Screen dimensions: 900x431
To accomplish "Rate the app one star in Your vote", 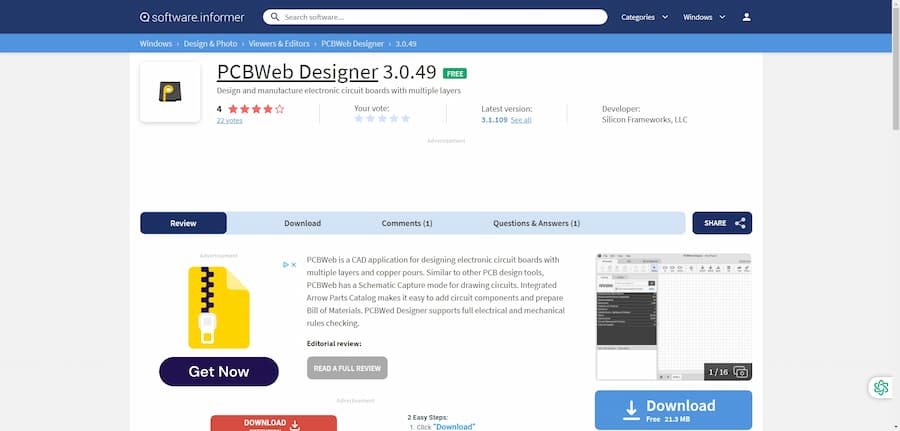I will [x=359, y=118].
